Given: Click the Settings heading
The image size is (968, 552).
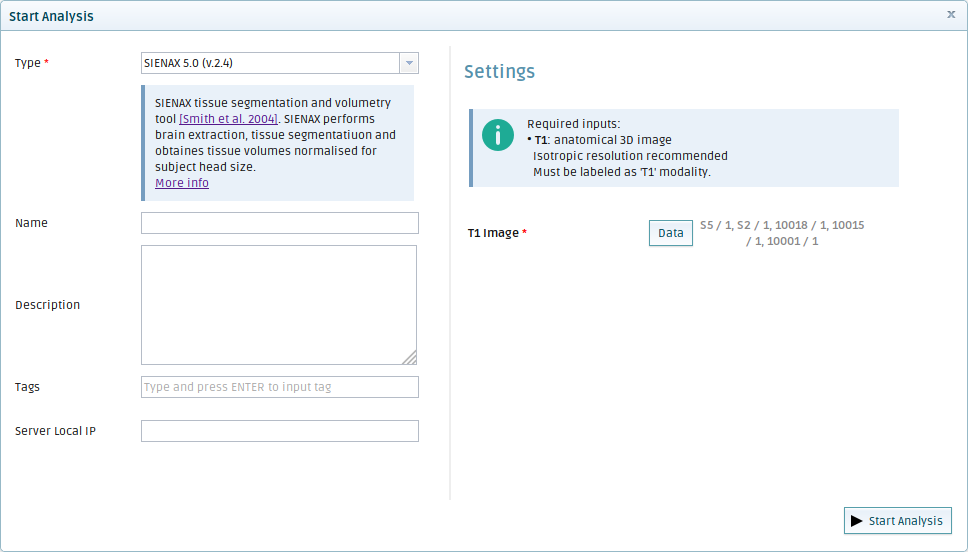Looking at the screenshot, I should click(x=499, y=72).
